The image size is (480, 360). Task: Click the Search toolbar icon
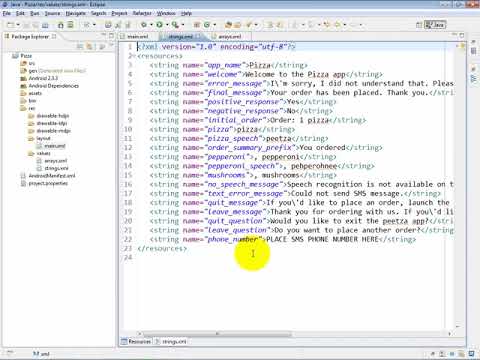[249, 25]
